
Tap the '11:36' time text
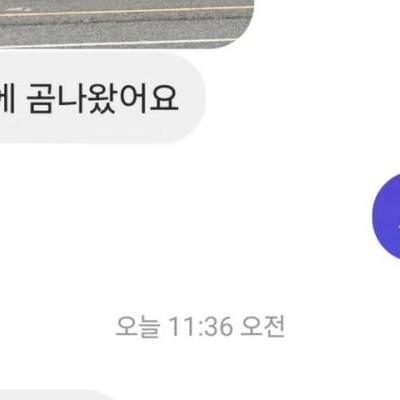tap(200, 327)
